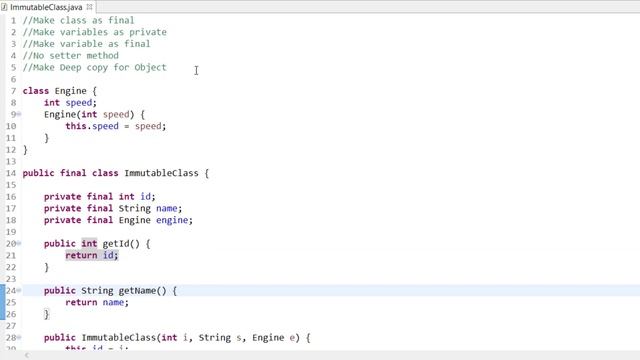Image resolution: width=640 pixels, height=360 pixels.
Task: Click 'Engine(int speed) {' constructor line
Action: (x=94, y=114)
